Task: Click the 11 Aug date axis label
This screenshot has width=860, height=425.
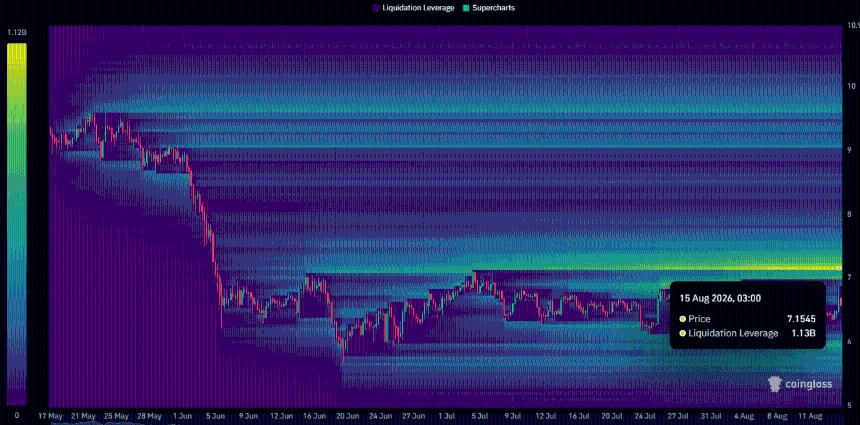Action: [x=812, y=417]
